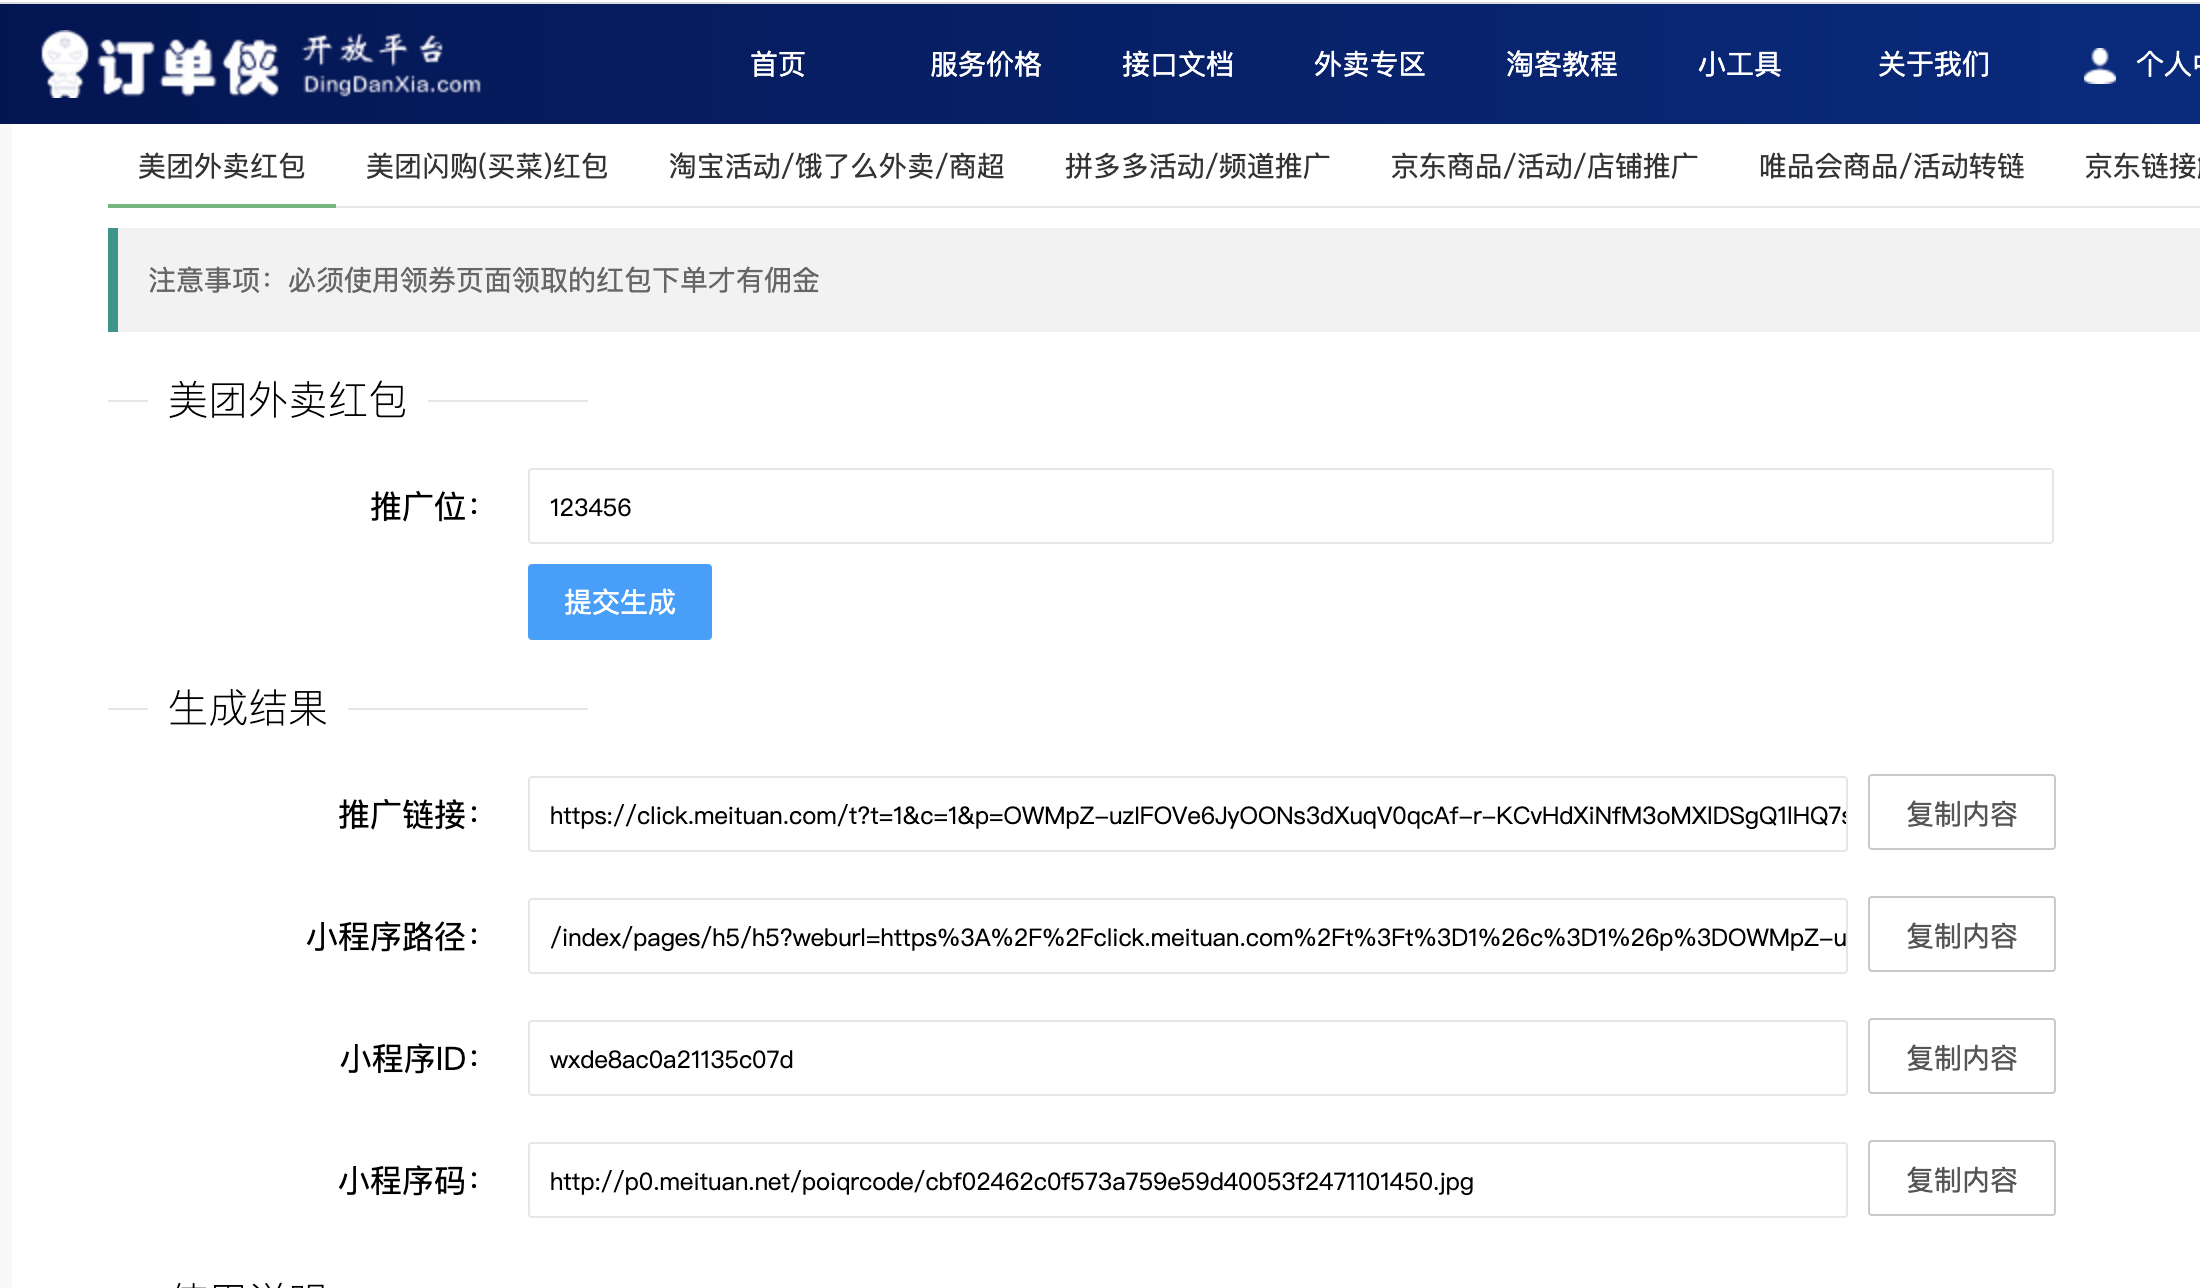Switch to 美团闪购(买菜)红包 tab

point(487,166)
